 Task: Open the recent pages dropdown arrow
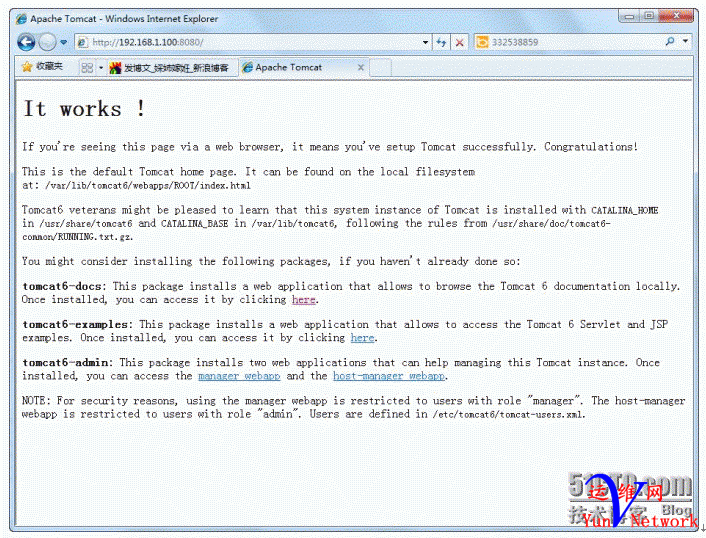[x=63, y=42]
